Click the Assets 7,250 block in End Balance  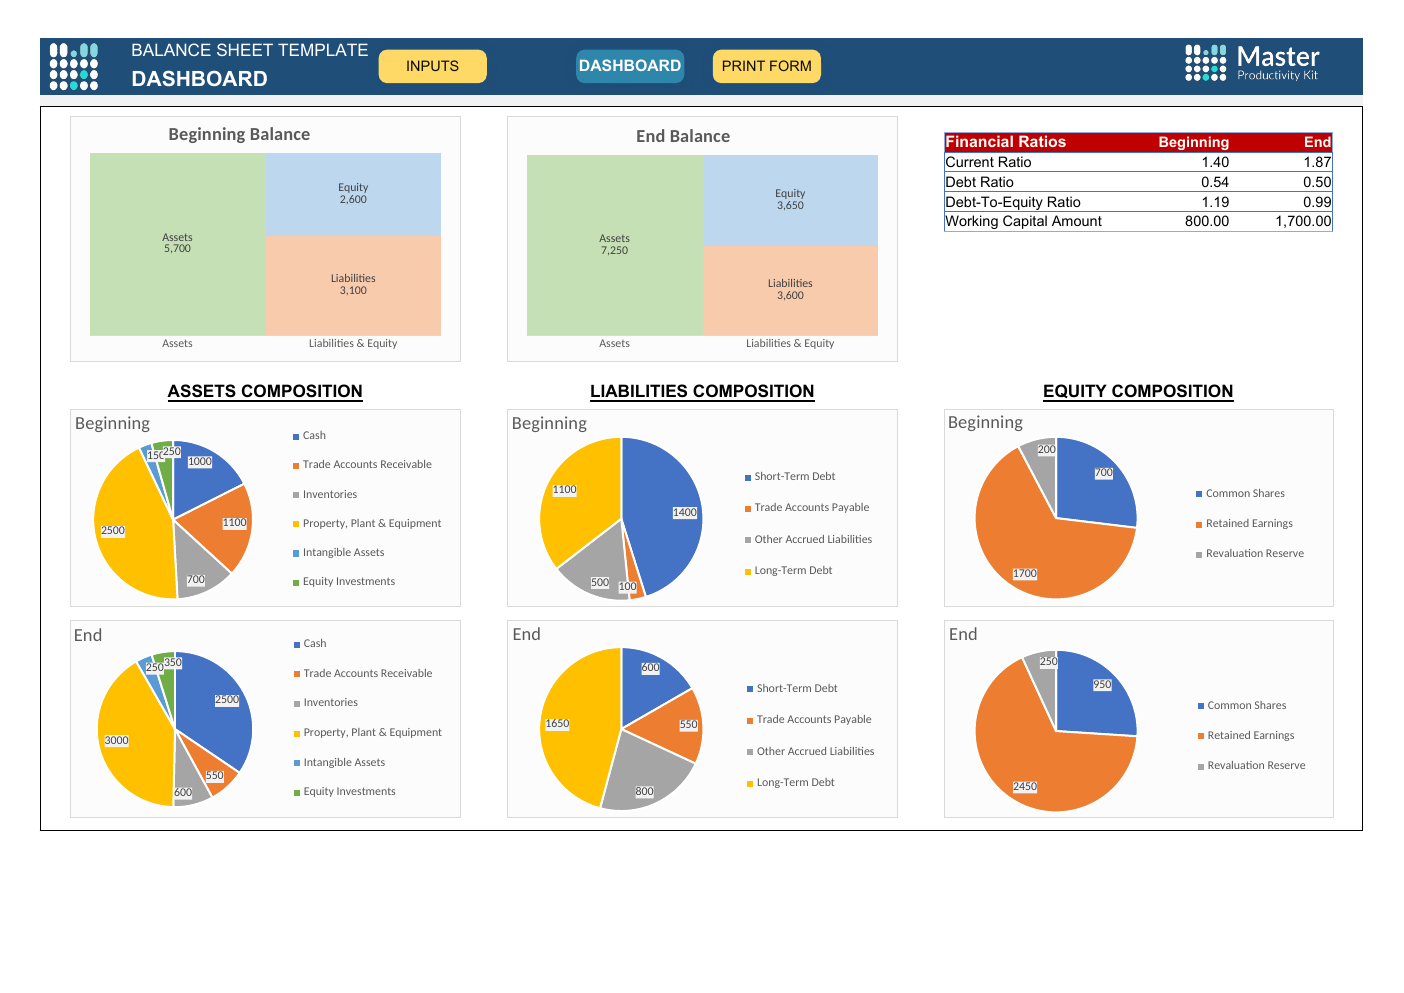pyautogui.click(x=614, y=245)
